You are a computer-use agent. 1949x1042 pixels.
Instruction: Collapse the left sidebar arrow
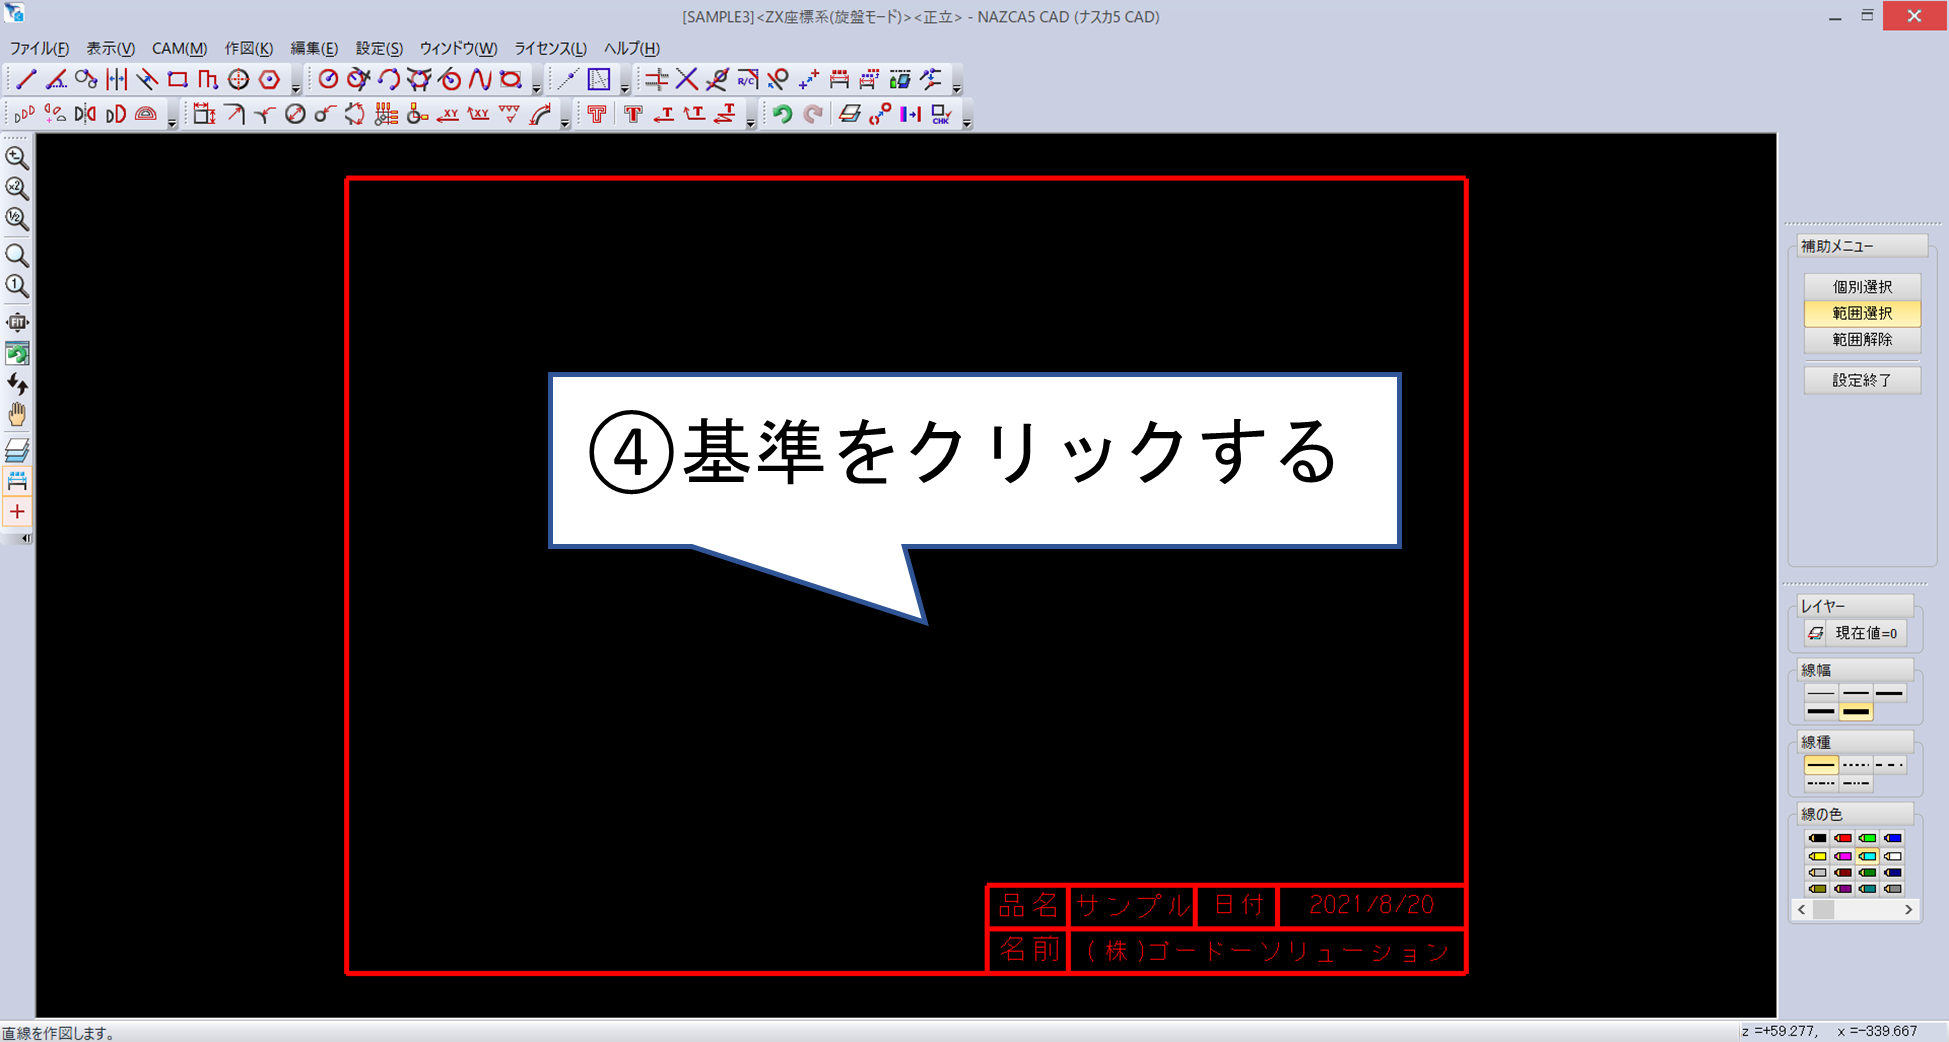(26, 538)
